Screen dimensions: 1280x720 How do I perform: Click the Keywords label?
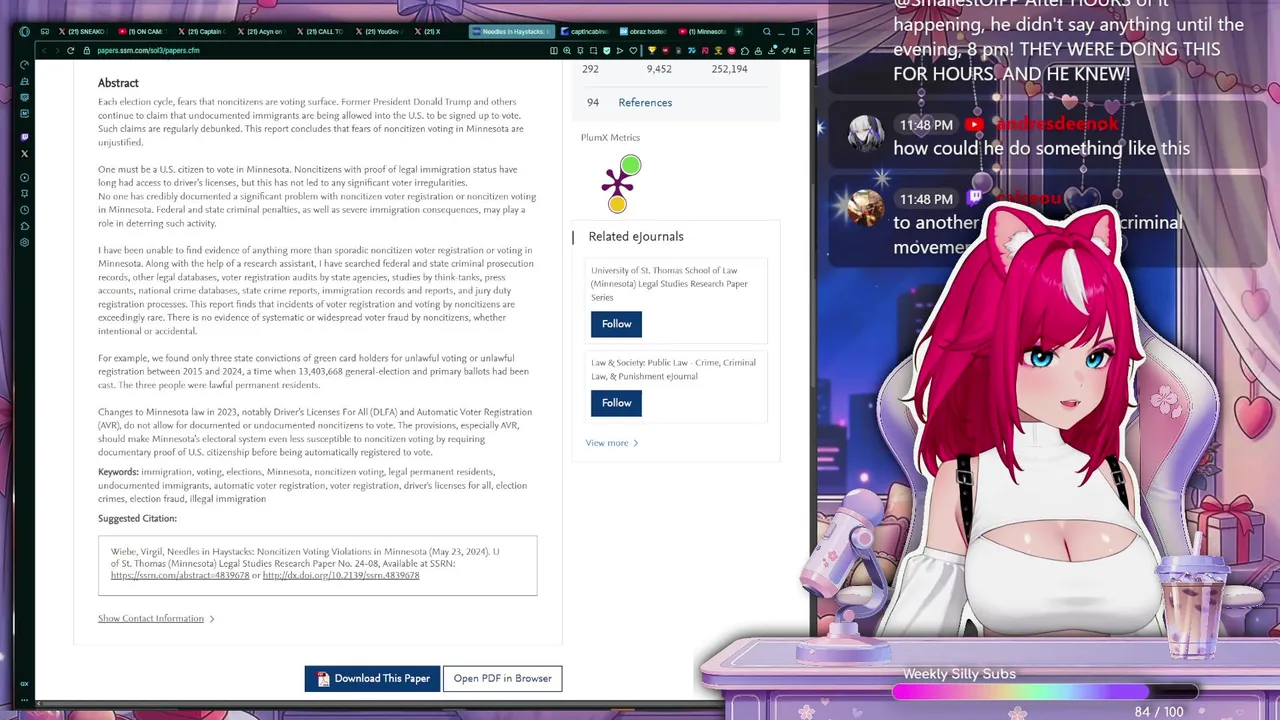coord(118,472)
